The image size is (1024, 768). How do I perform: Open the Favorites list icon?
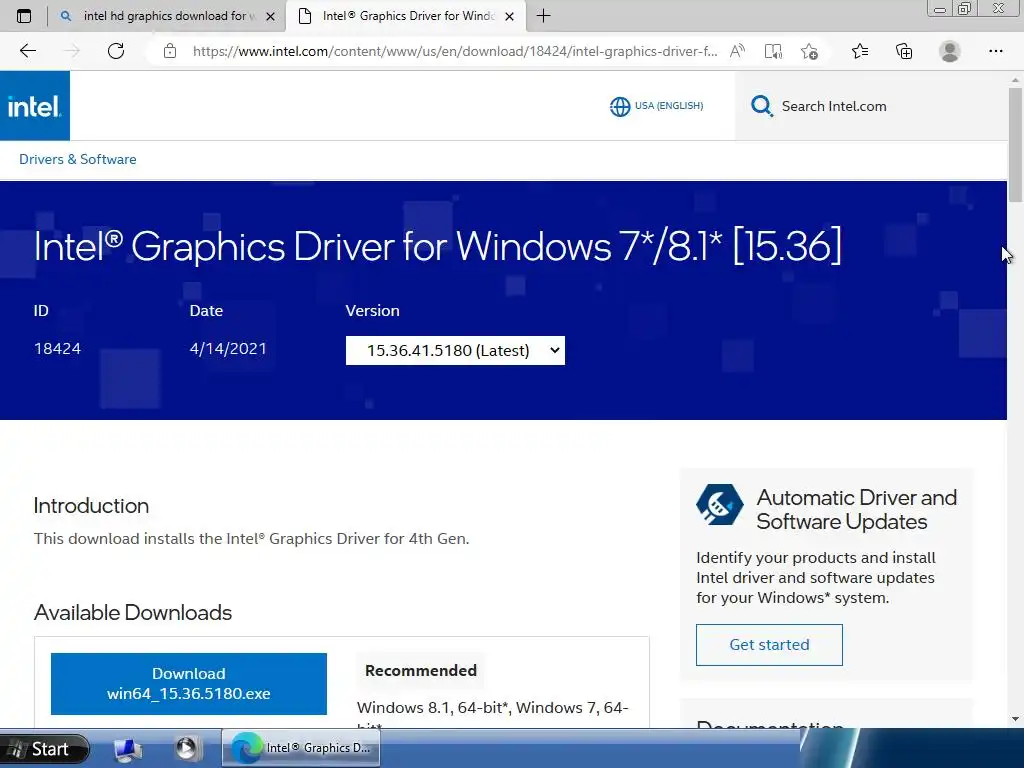[860, 51]
